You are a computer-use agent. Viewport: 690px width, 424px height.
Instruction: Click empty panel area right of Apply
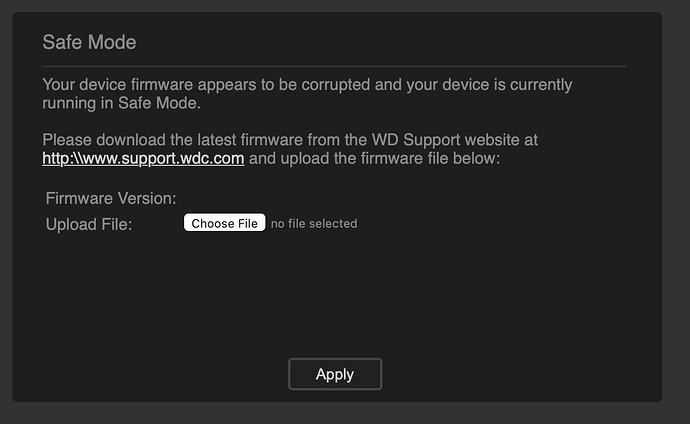tap(520, 374)
